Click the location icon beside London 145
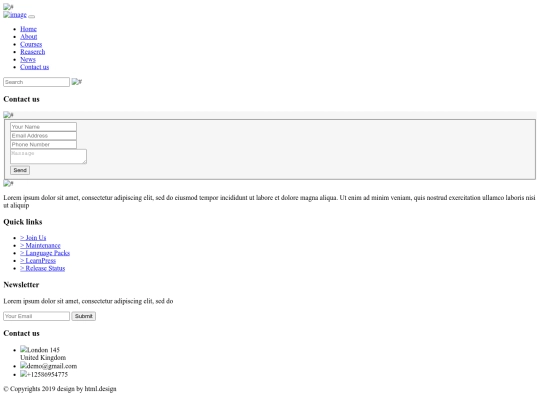 point(23,349)
